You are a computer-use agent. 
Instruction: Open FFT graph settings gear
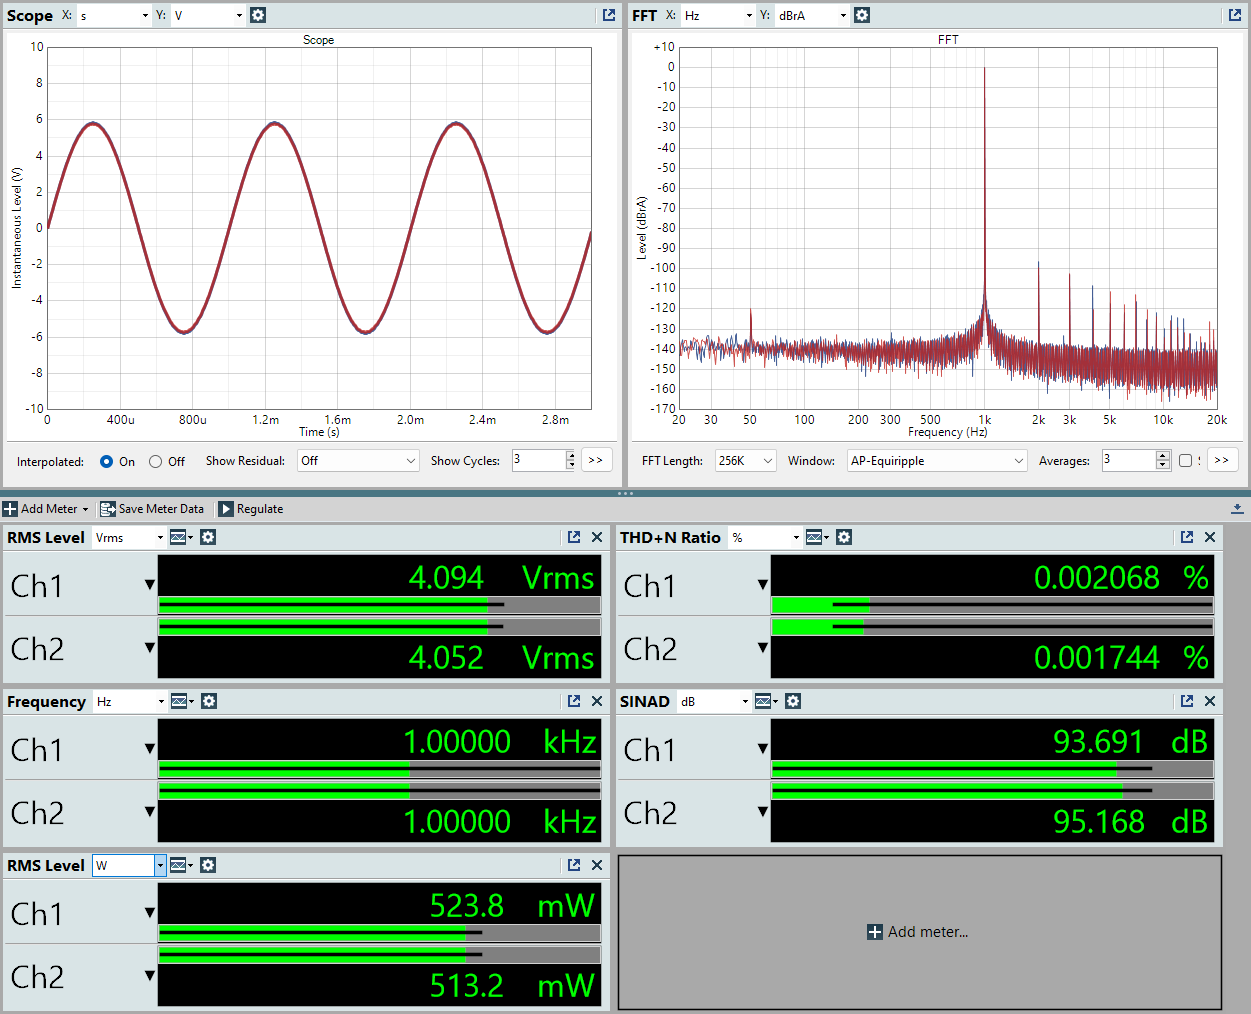point(862,15)
